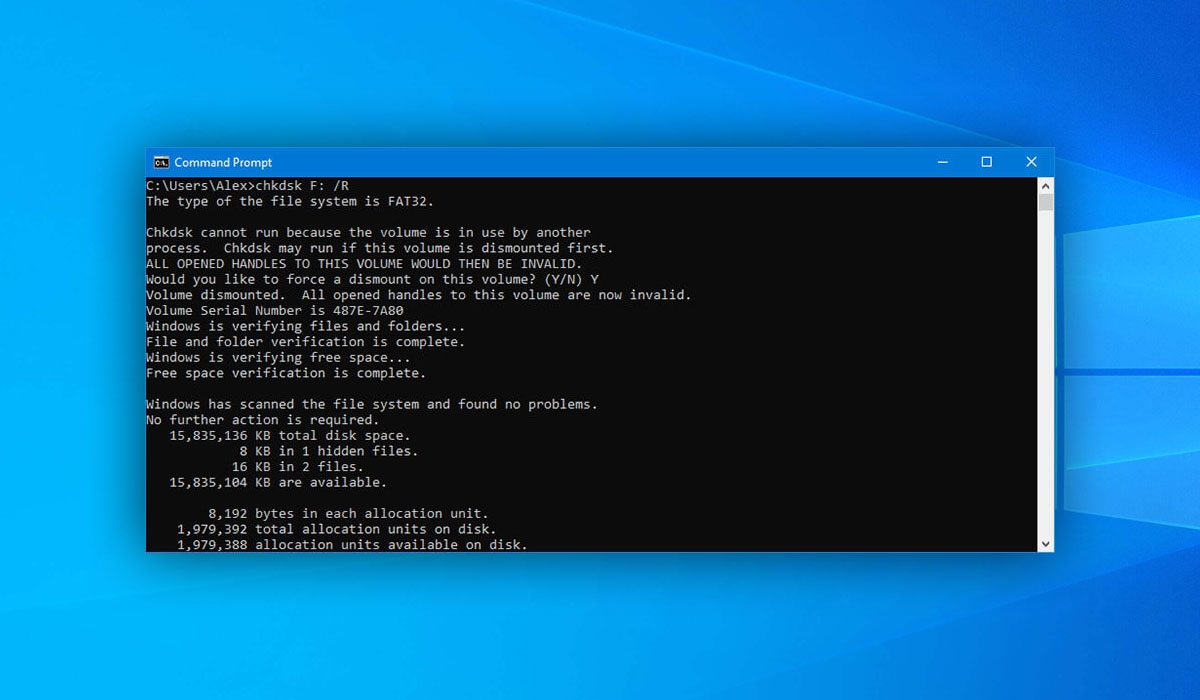Maximize the Command Prompt window

986,162
